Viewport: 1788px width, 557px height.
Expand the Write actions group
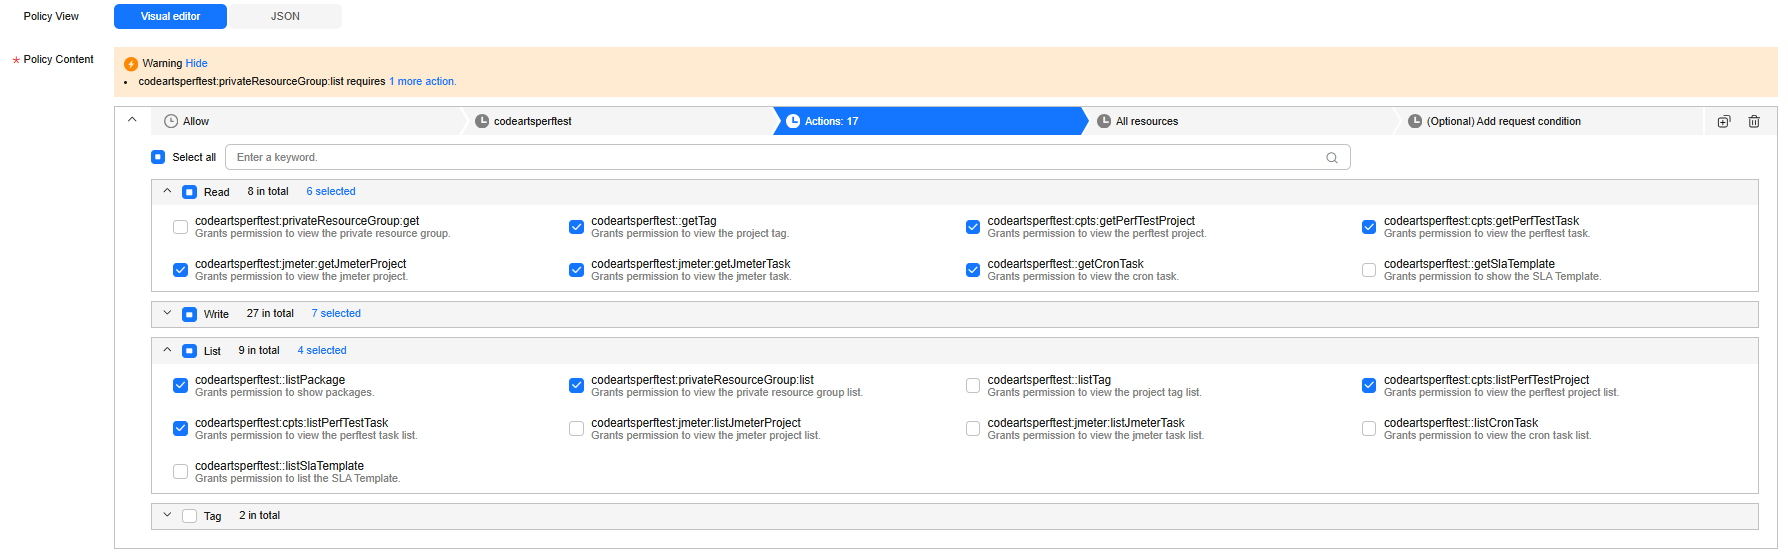pyautogui.click(x=167, y=313)
